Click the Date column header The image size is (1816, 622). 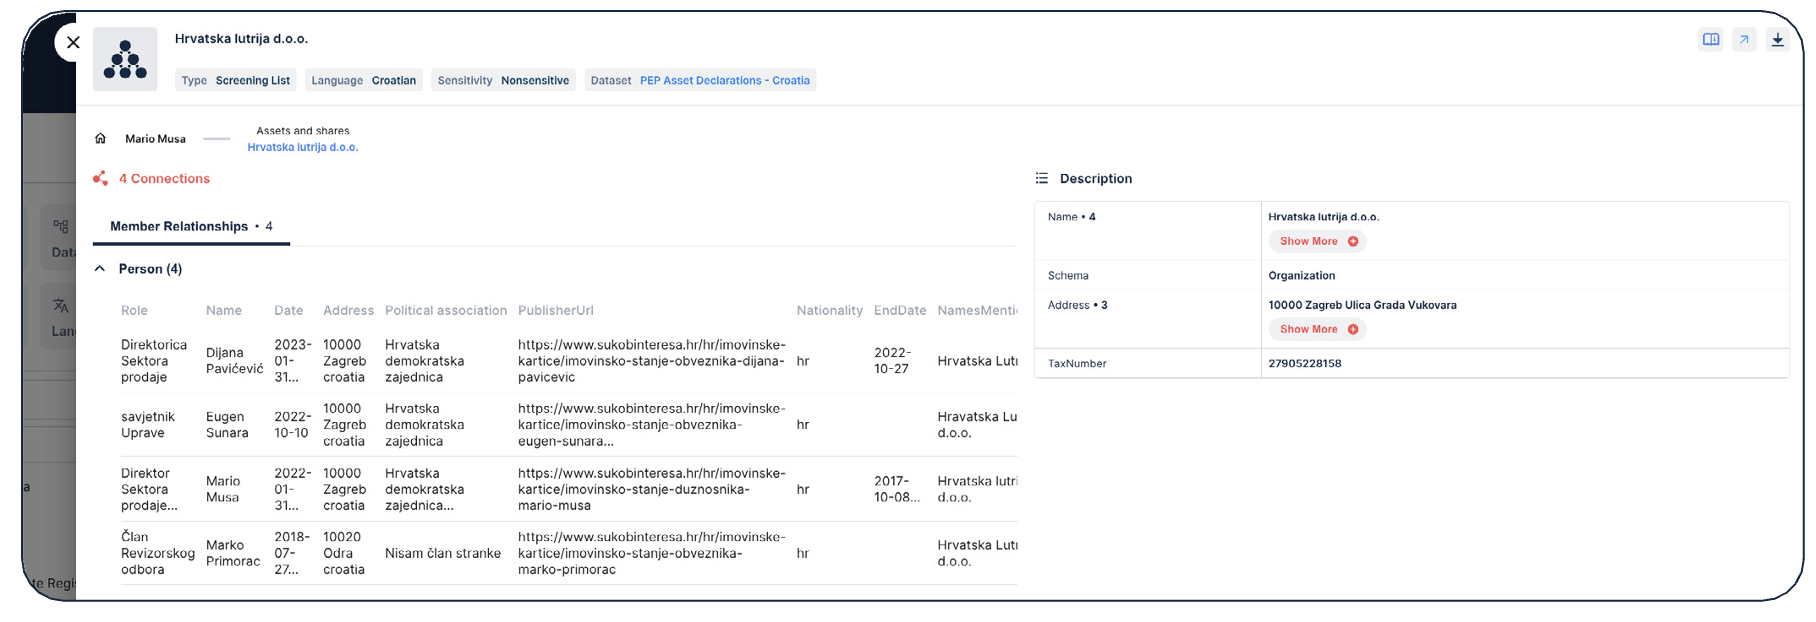(x=289, y=310)
